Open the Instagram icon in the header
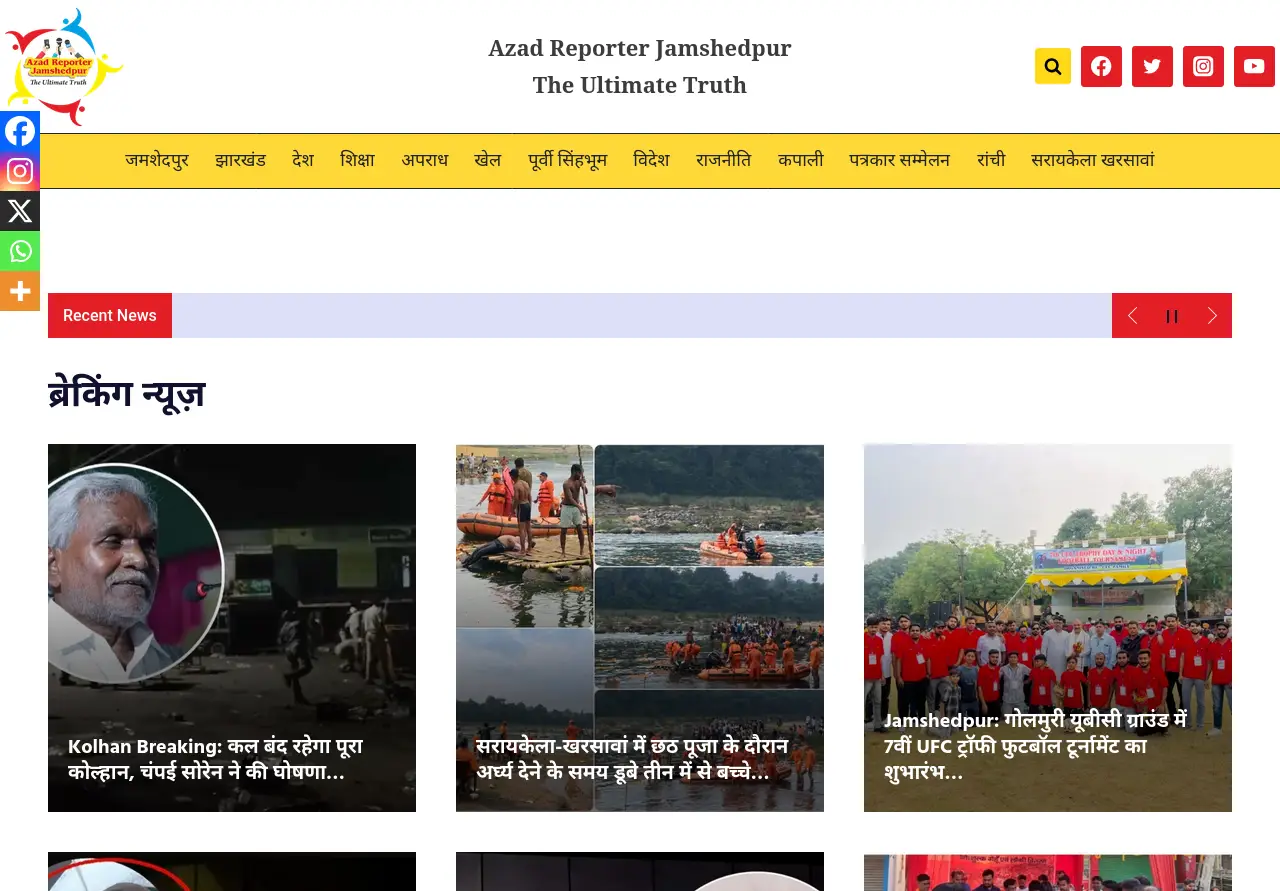The image size is (1280, 891). click(1203, 66)
